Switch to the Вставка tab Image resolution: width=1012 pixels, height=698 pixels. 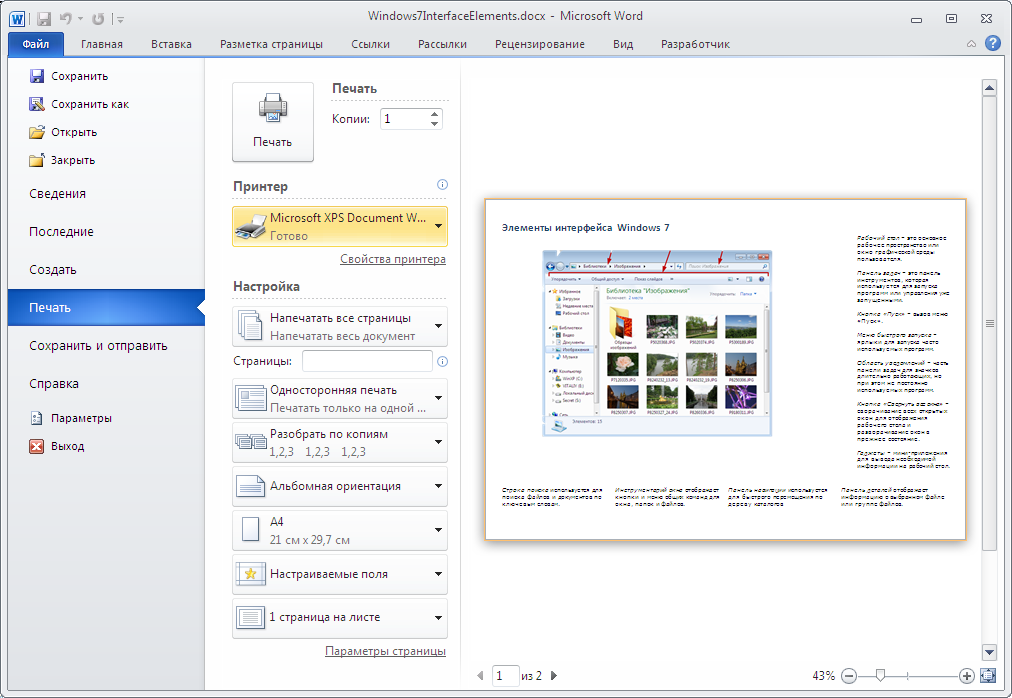coord(171,44)
